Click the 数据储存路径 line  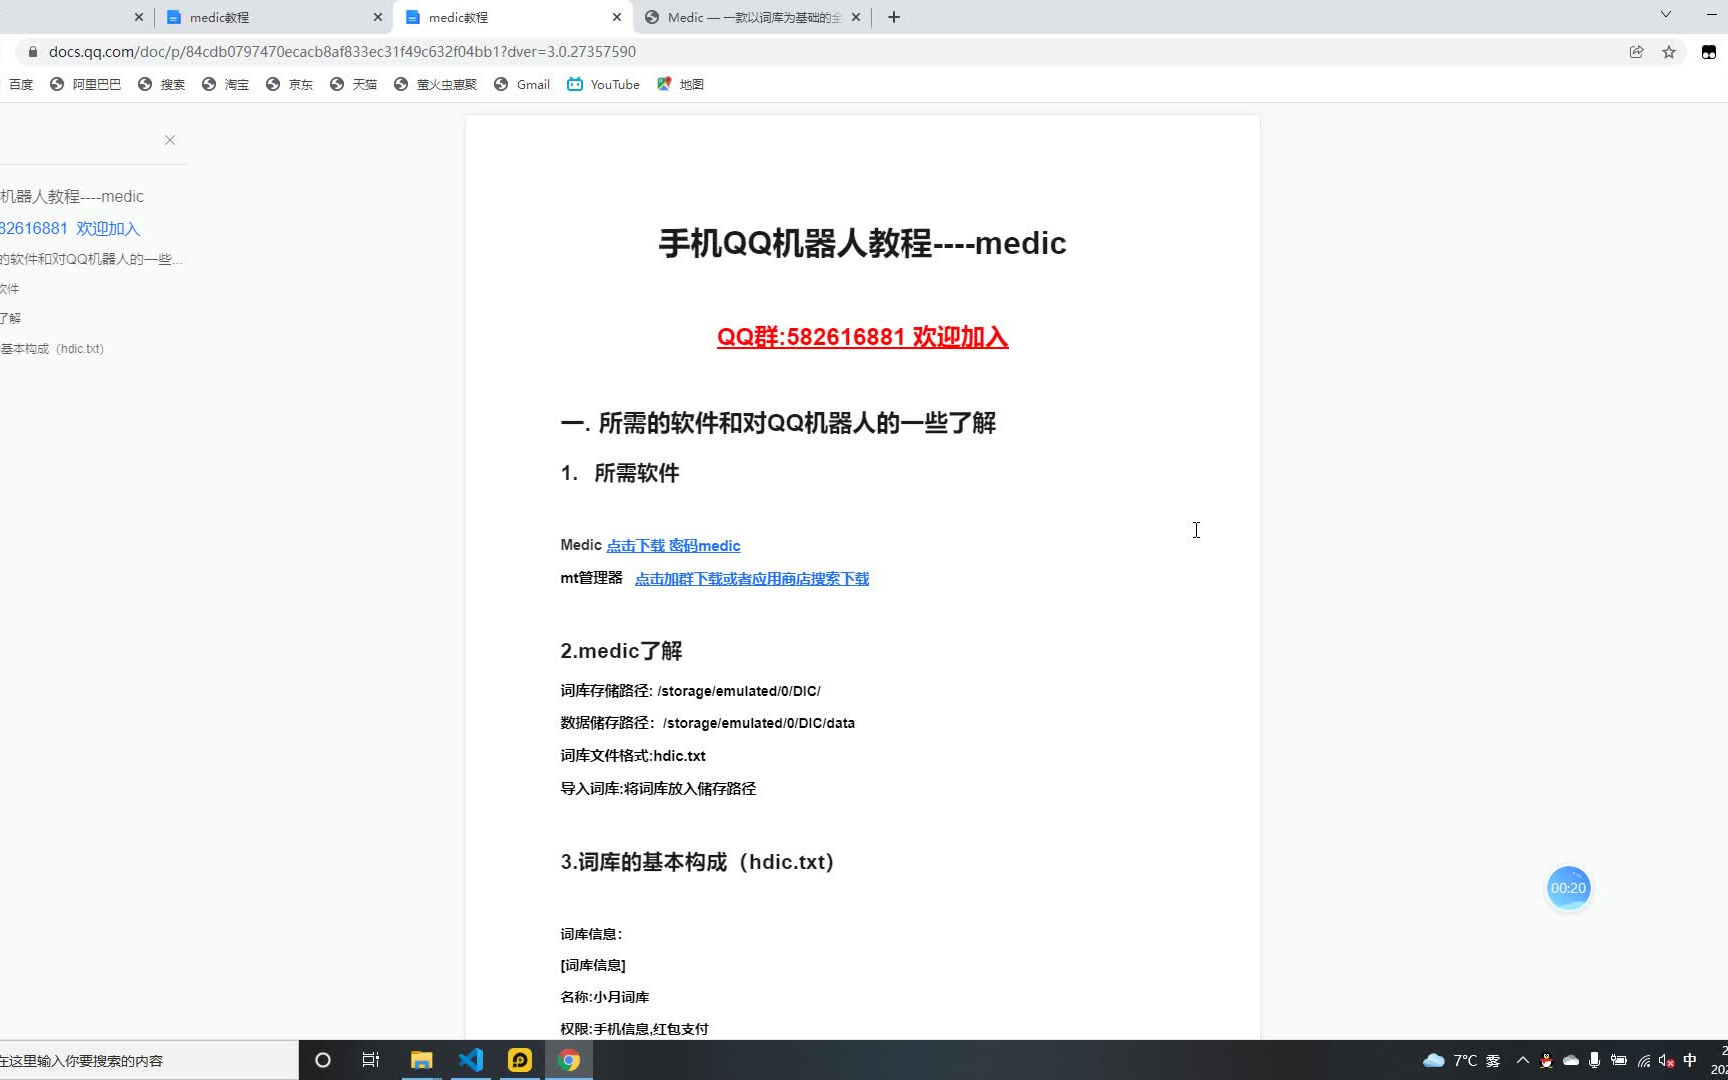707,723
